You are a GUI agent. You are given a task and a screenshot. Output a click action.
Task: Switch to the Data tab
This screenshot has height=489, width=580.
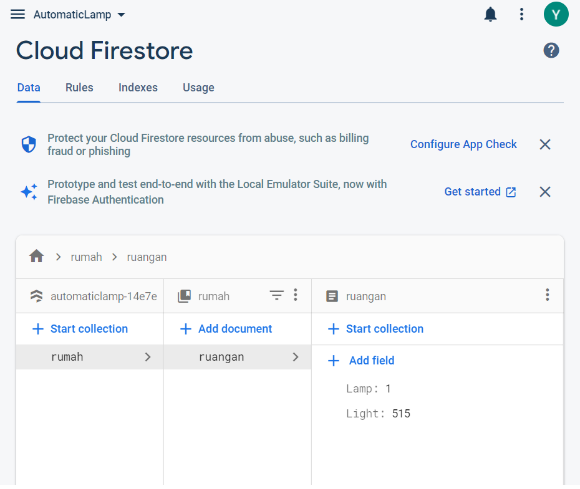click(28, 88)
